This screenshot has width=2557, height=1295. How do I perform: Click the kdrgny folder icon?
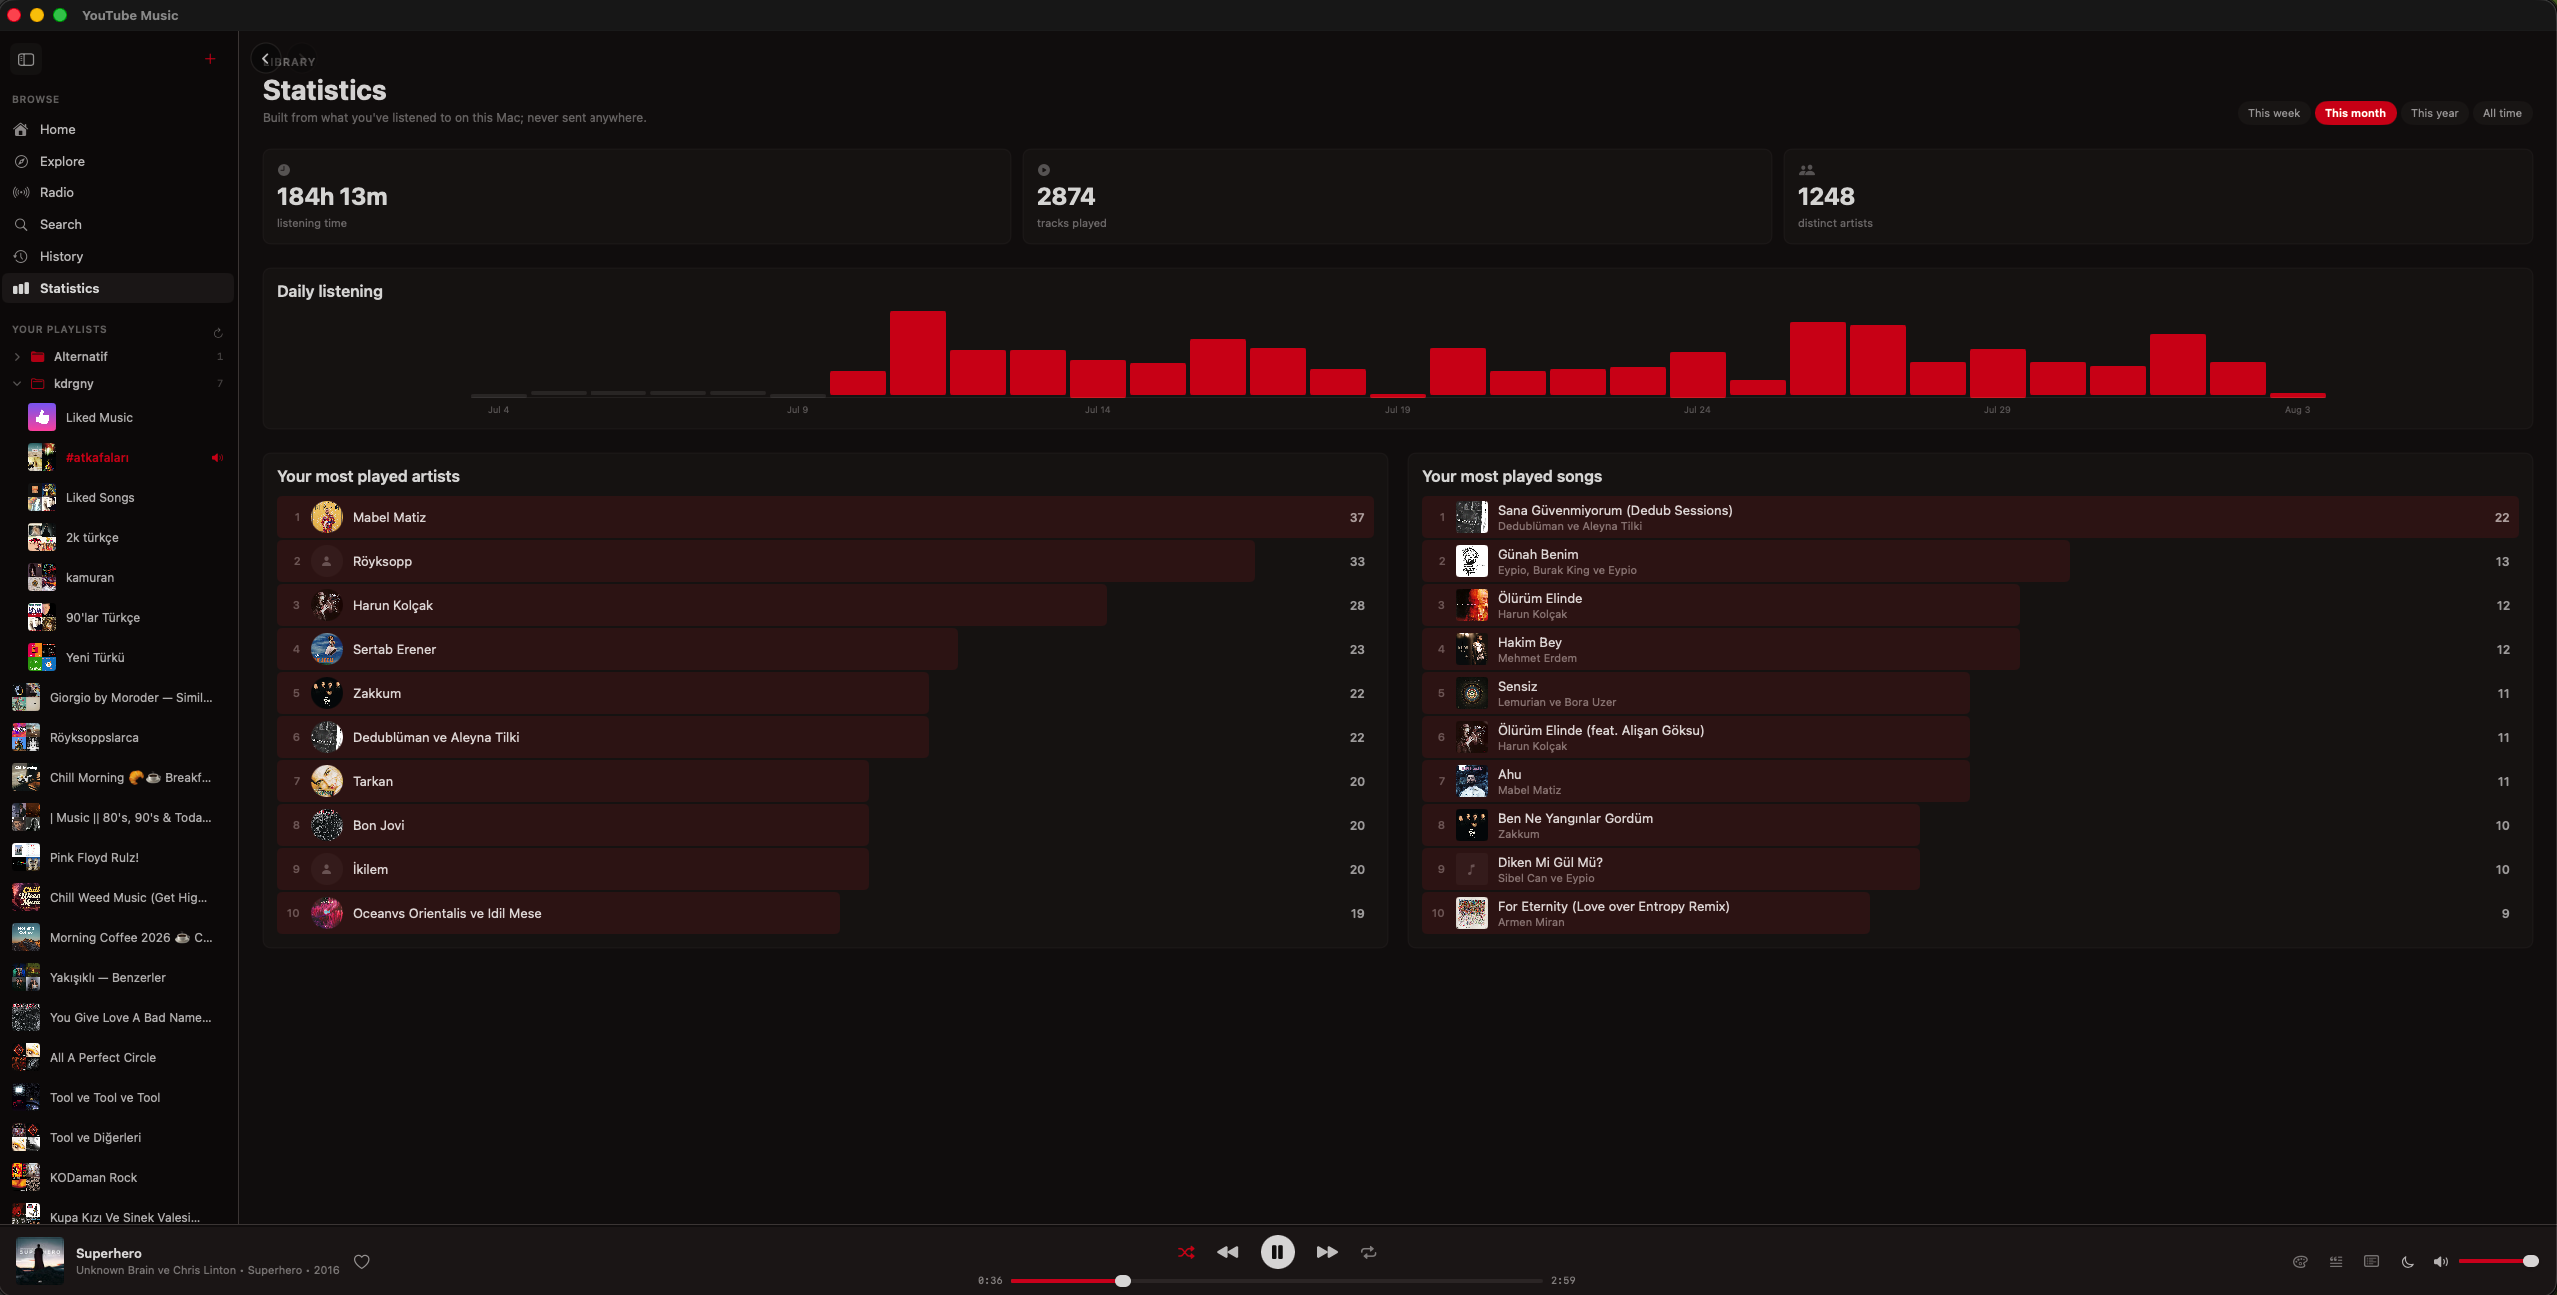pyautogui.click(x=38, y=384)
